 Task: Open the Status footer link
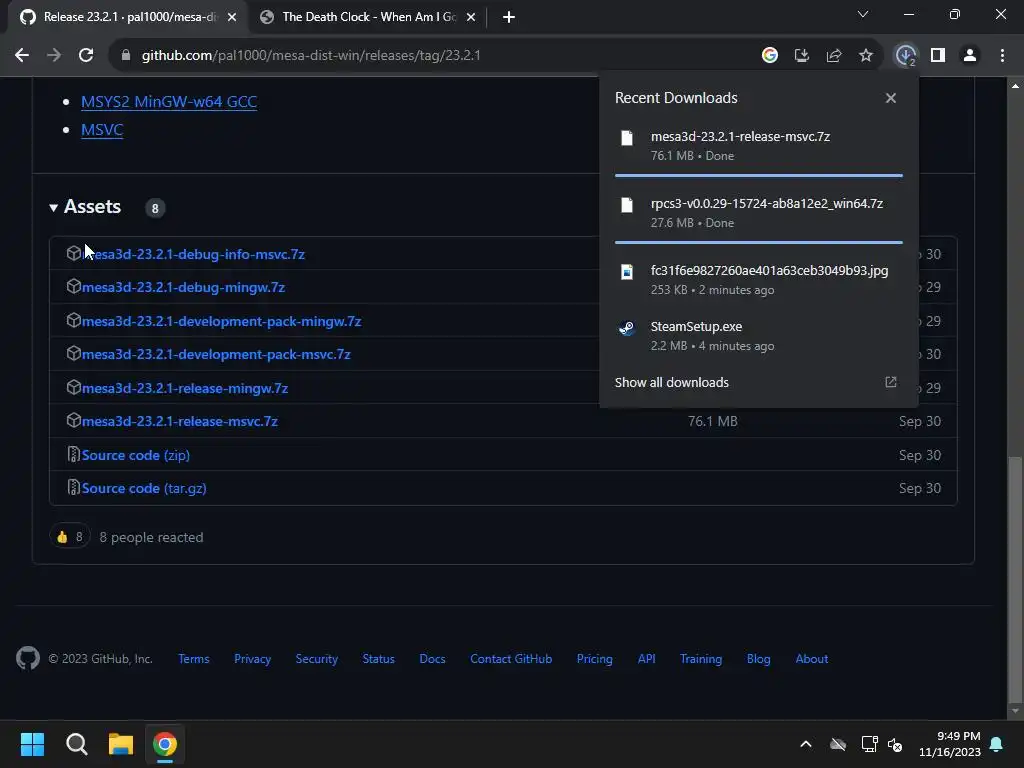(x=379, y=659)
